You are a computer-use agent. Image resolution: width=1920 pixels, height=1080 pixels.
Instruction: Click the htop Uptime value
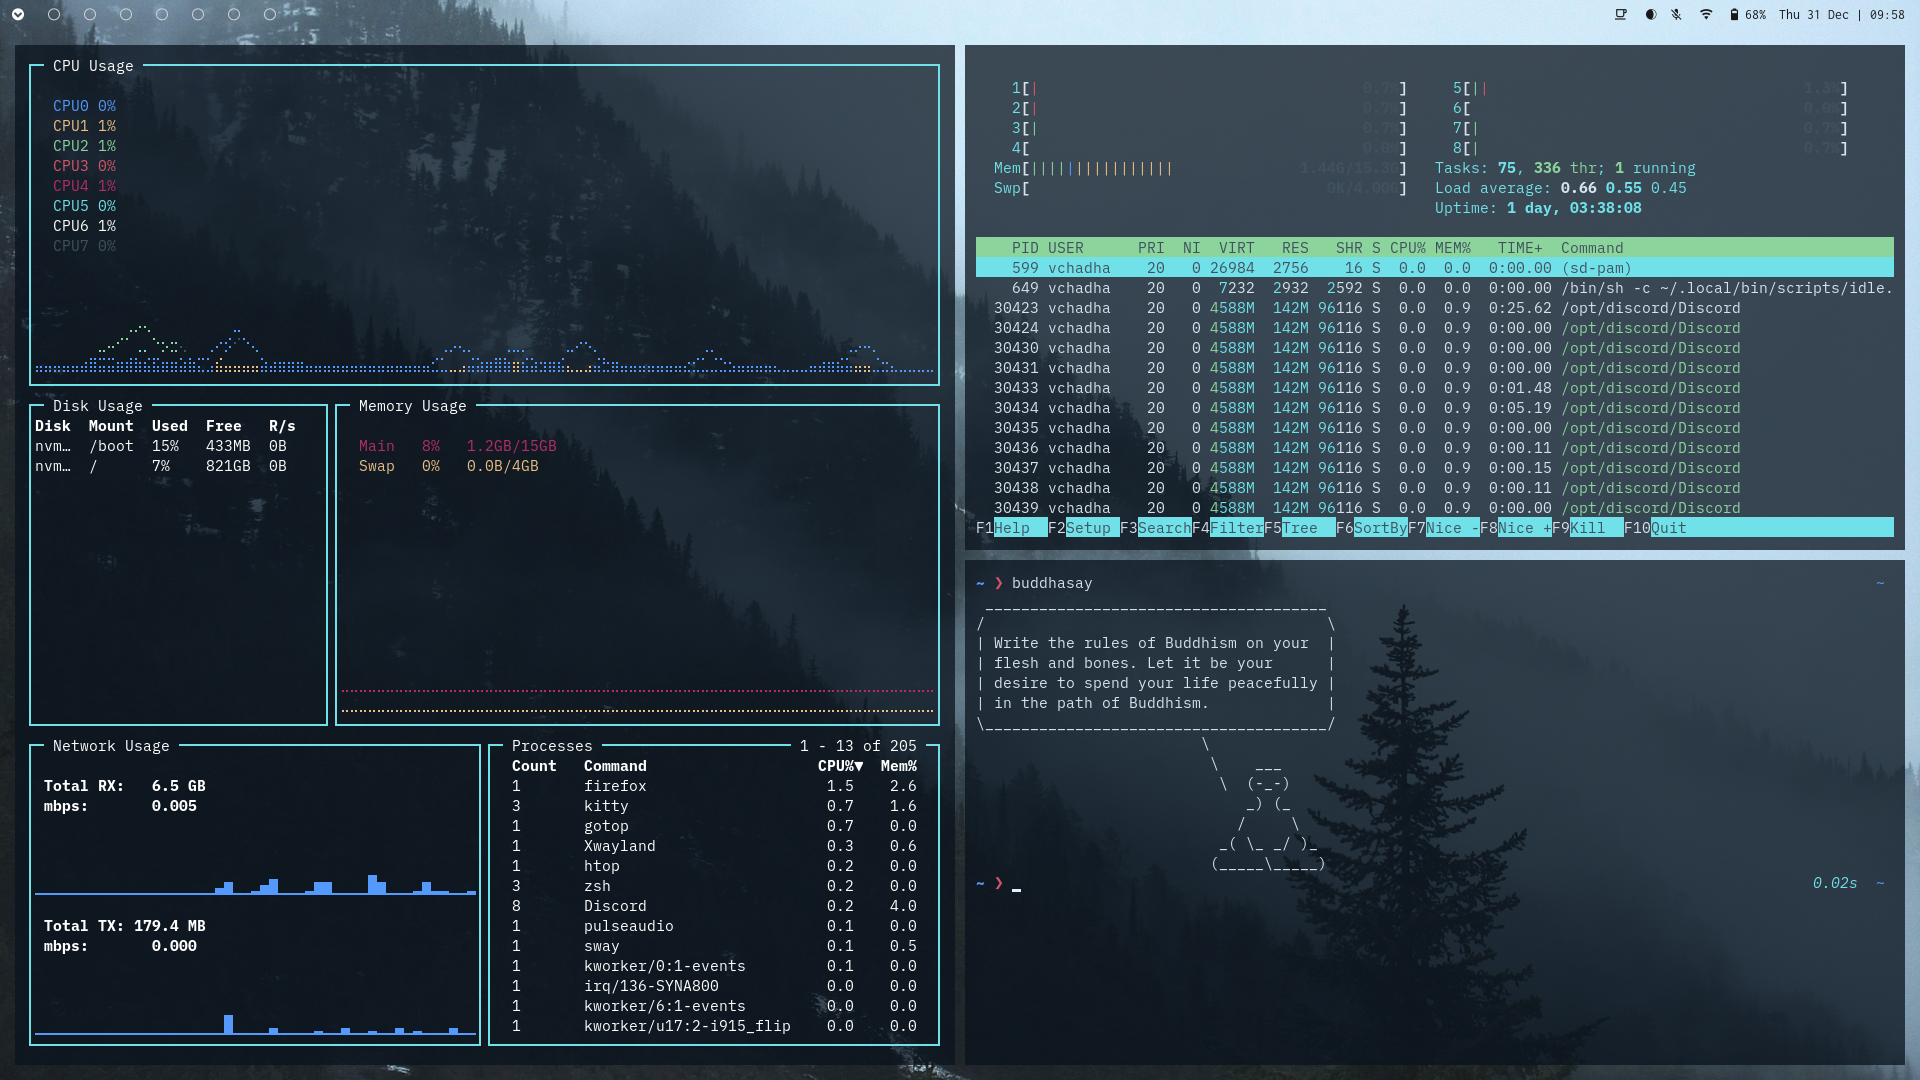(1574, 208)
